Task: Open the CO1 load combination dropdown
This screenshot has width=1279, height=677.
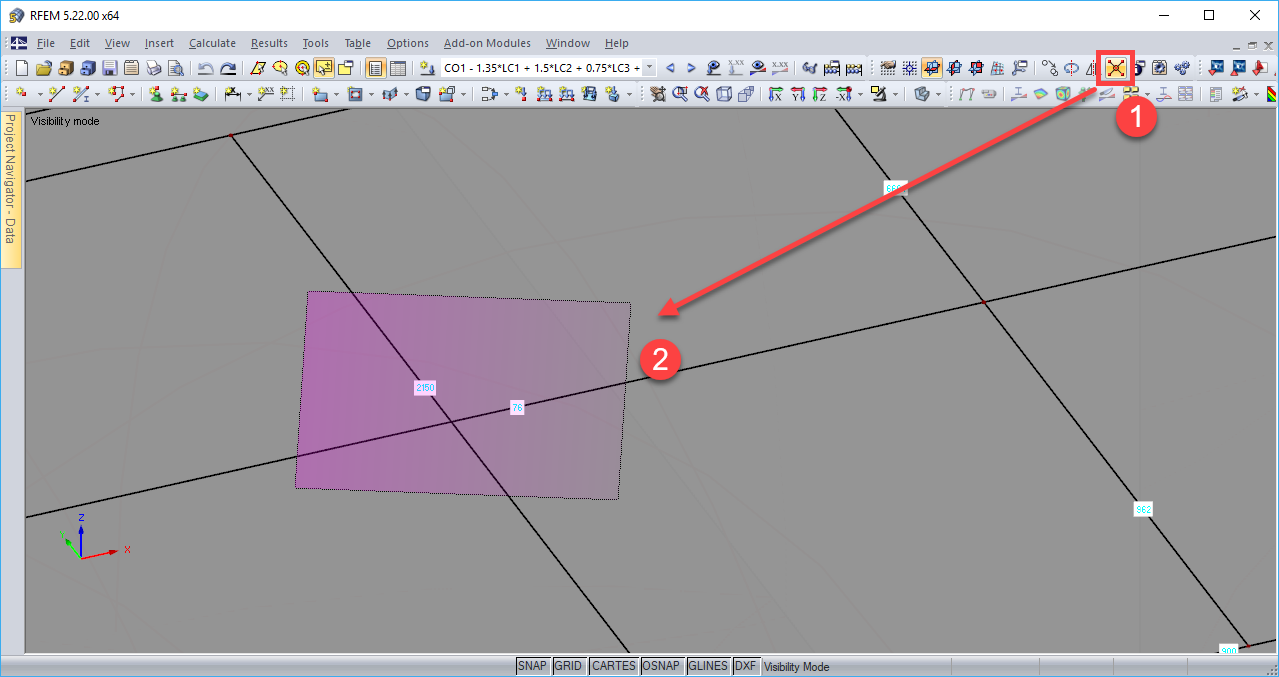Action: 650,68
